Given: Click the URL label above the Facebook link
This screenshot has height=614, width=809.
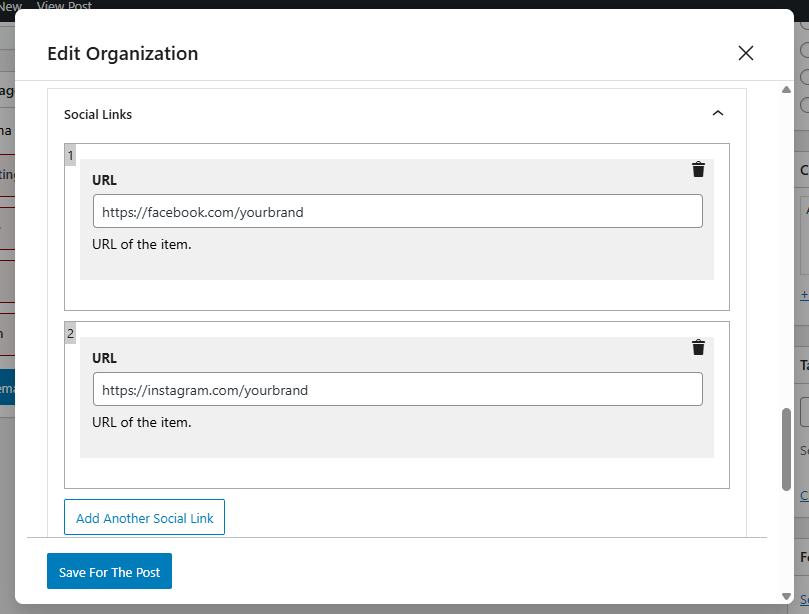Looking at the screenshot, I should point(104,180).
